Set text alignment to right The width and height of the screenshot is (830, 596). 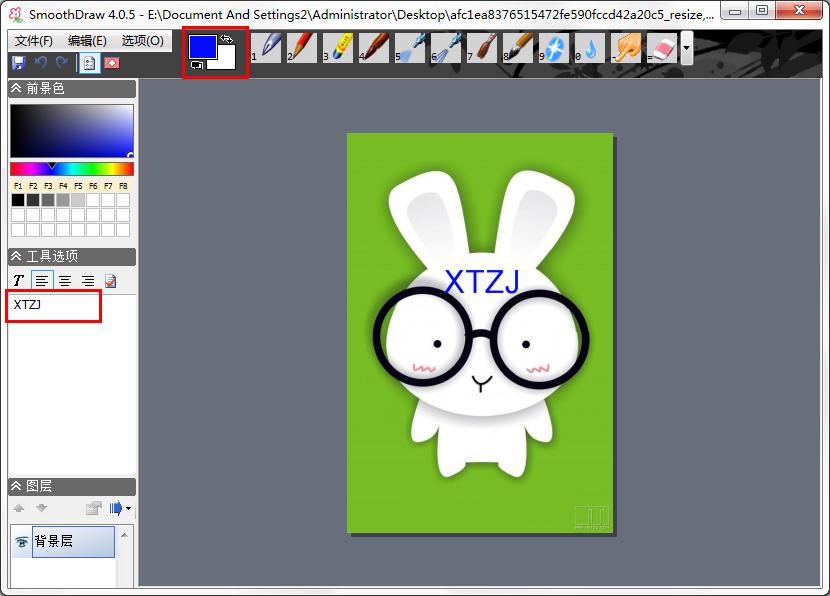click(88, 281)
